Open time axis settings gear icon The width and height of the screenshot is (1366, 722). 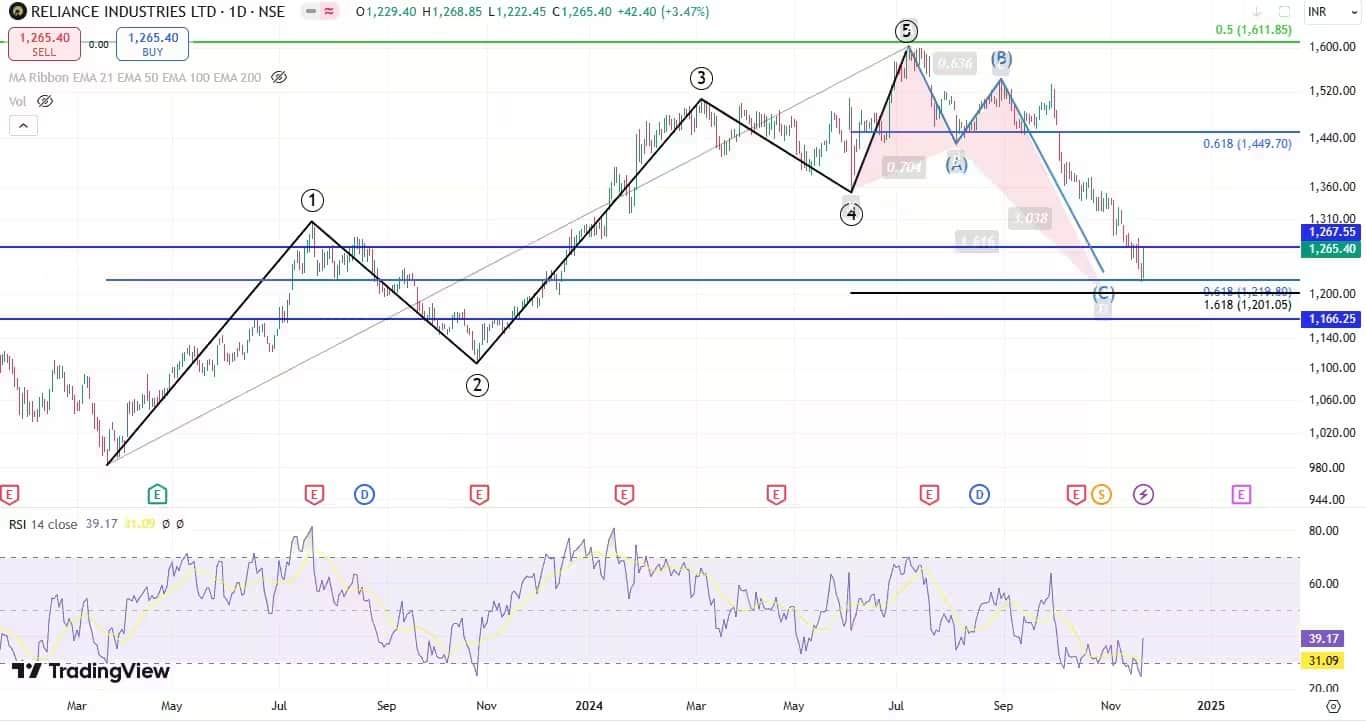[1332, 706]
